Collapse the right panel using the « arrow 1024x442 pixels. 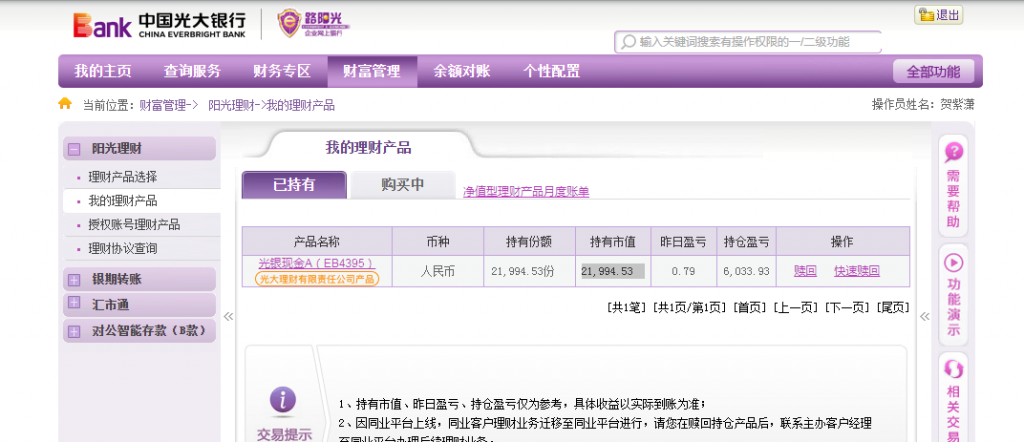(923, 316)
